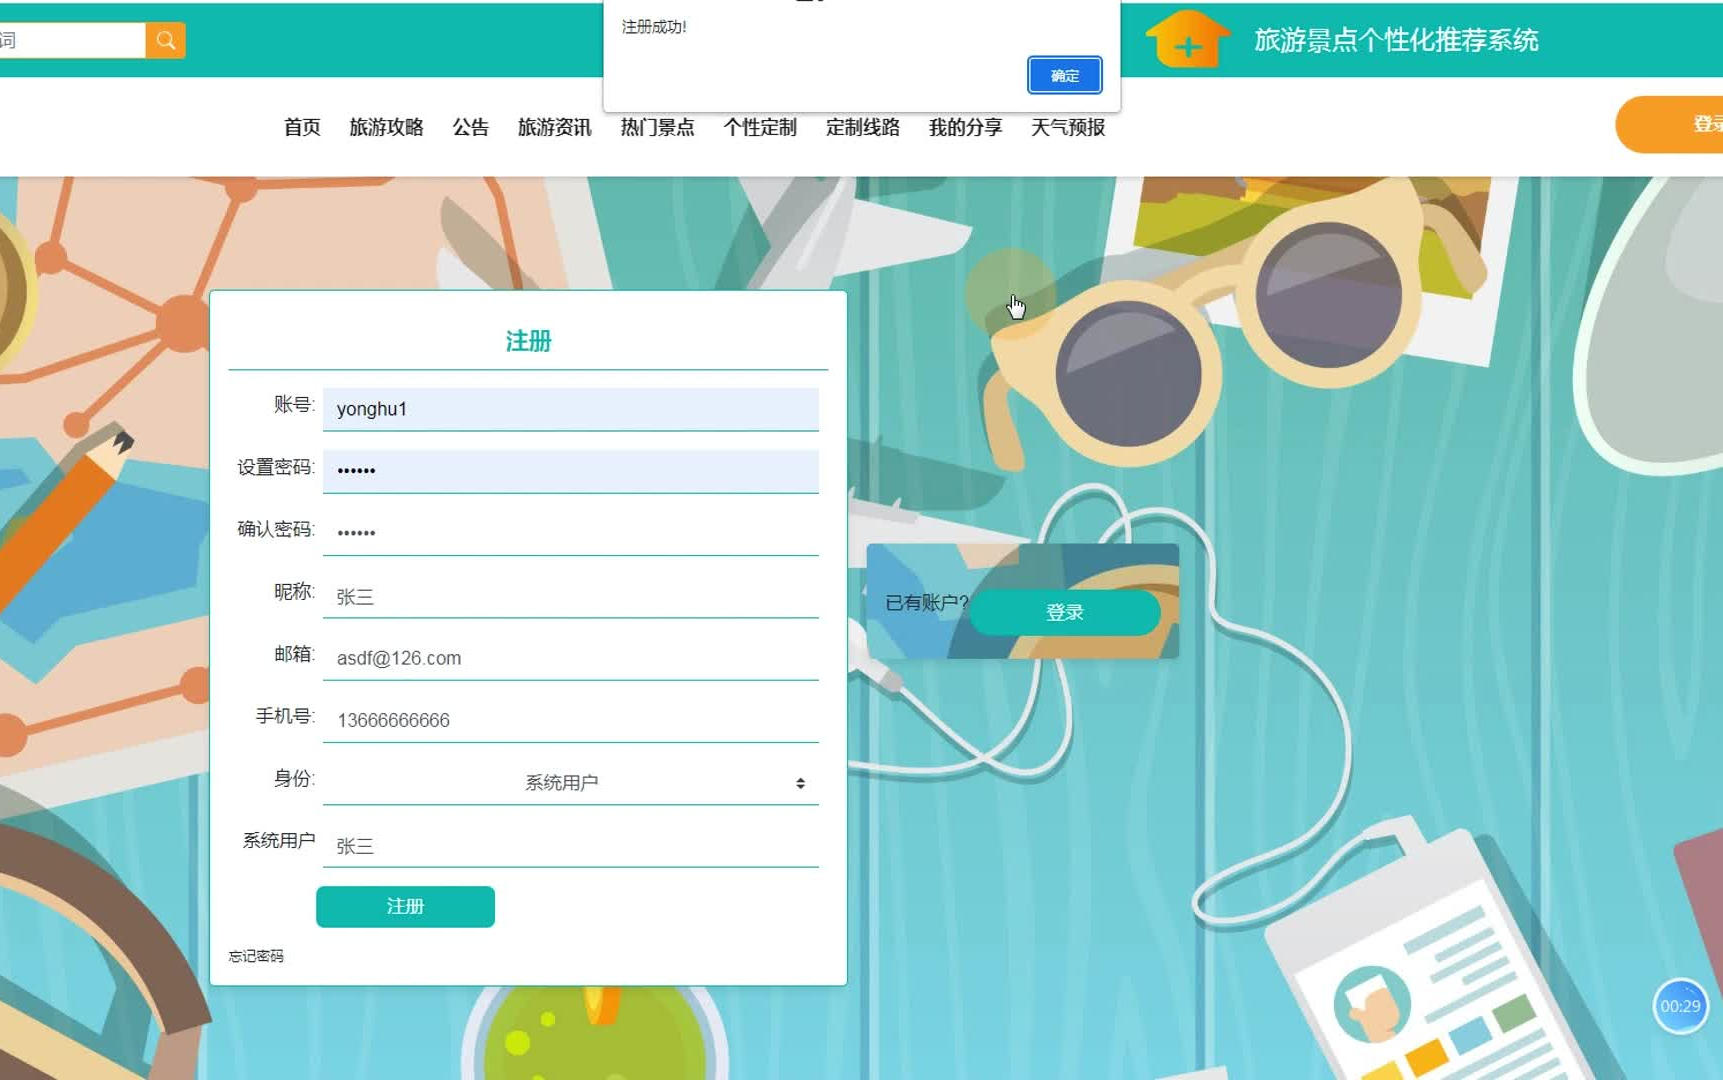Open the 首页 menu item
This screenshot has height=1080, width=1723.
[x=302, y=127]
